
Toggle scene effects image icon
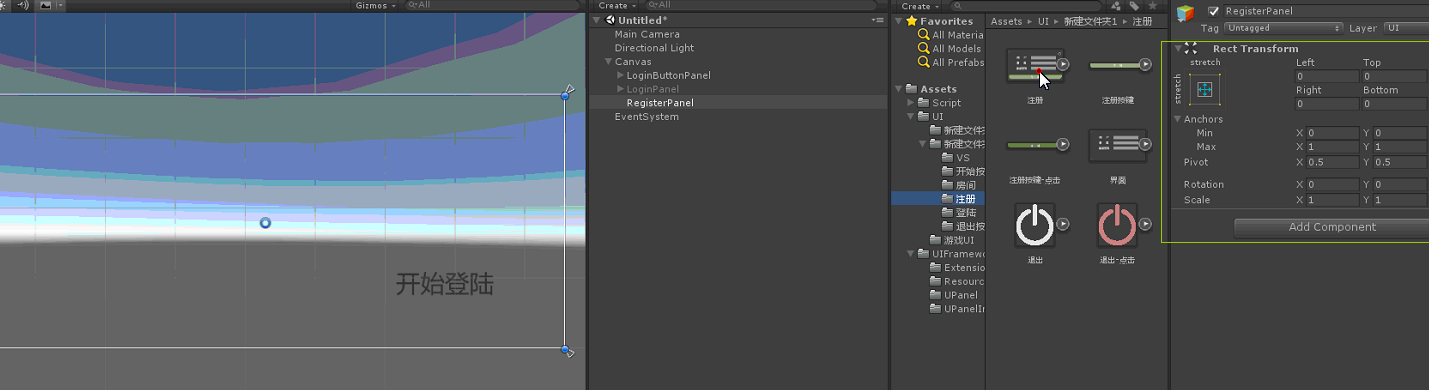(46, 5)
